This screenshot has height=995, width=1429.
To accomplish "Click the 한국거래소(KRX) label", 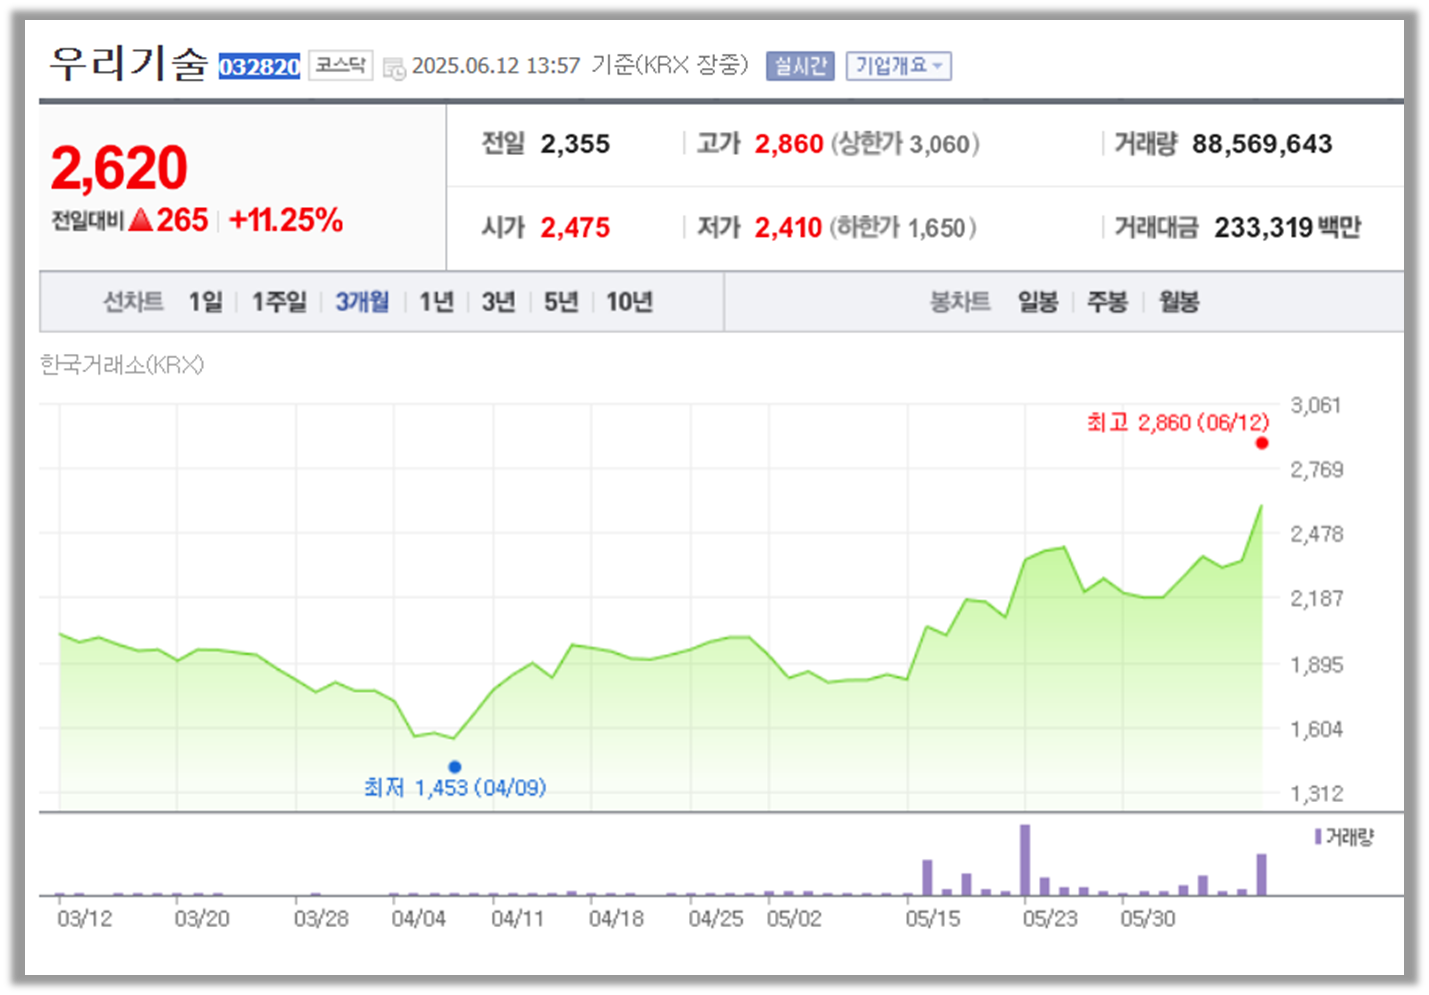I will (x=122, y=364).
